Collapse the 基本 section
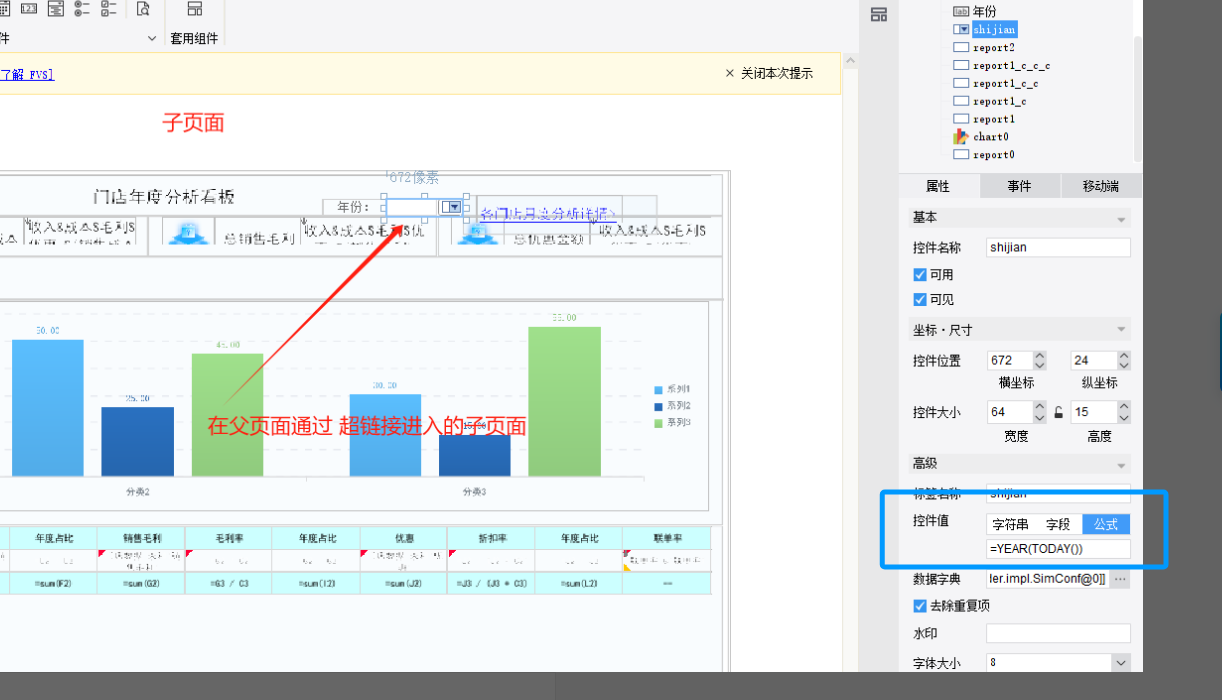 [x=1122, y=219]
